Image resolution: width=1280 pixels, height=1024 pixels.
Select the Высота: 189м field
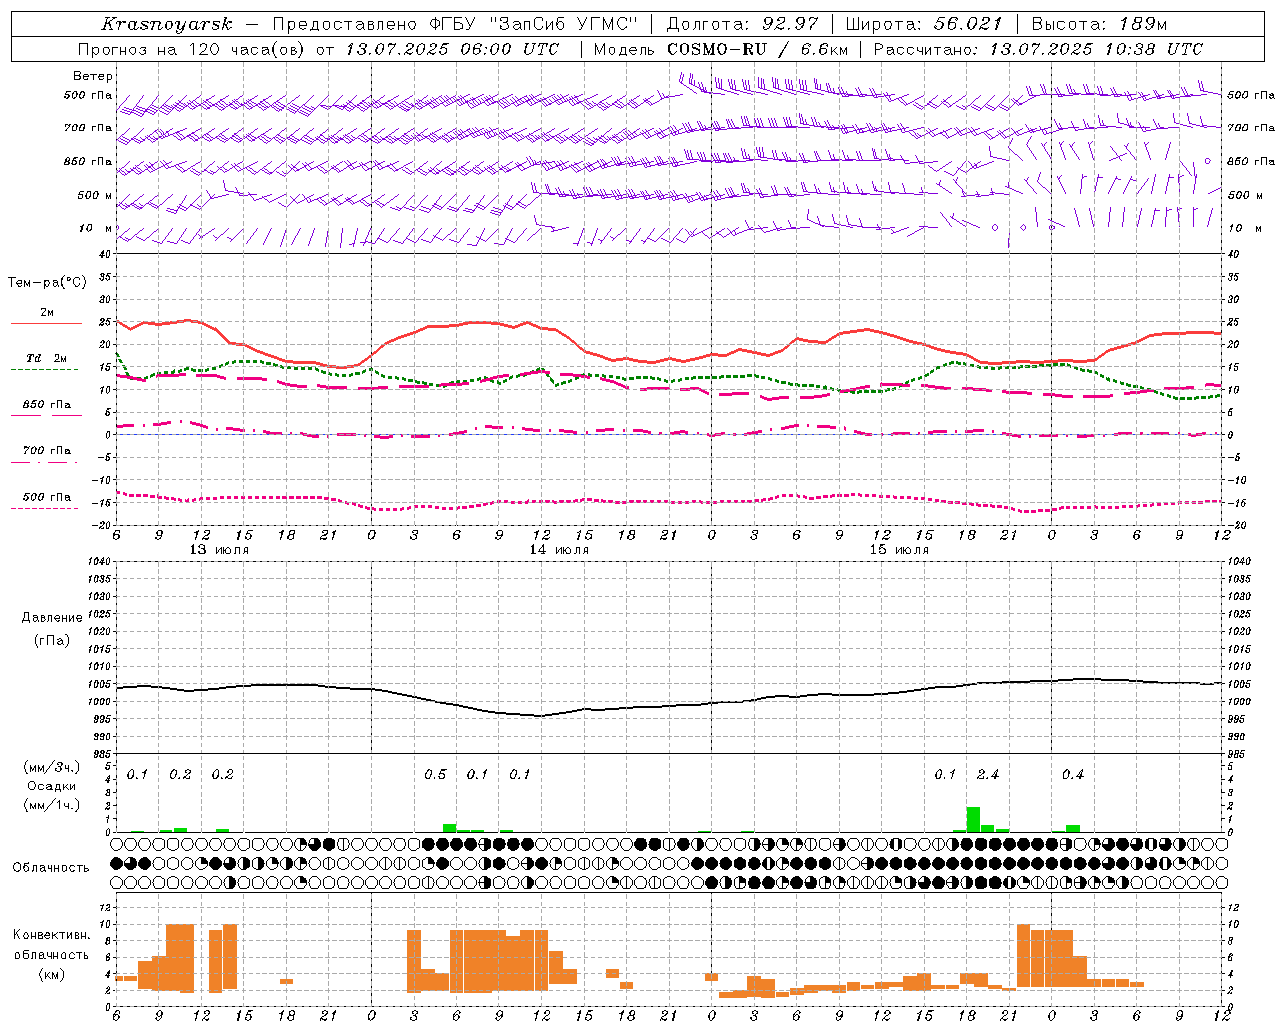(x=1099, y=24)
